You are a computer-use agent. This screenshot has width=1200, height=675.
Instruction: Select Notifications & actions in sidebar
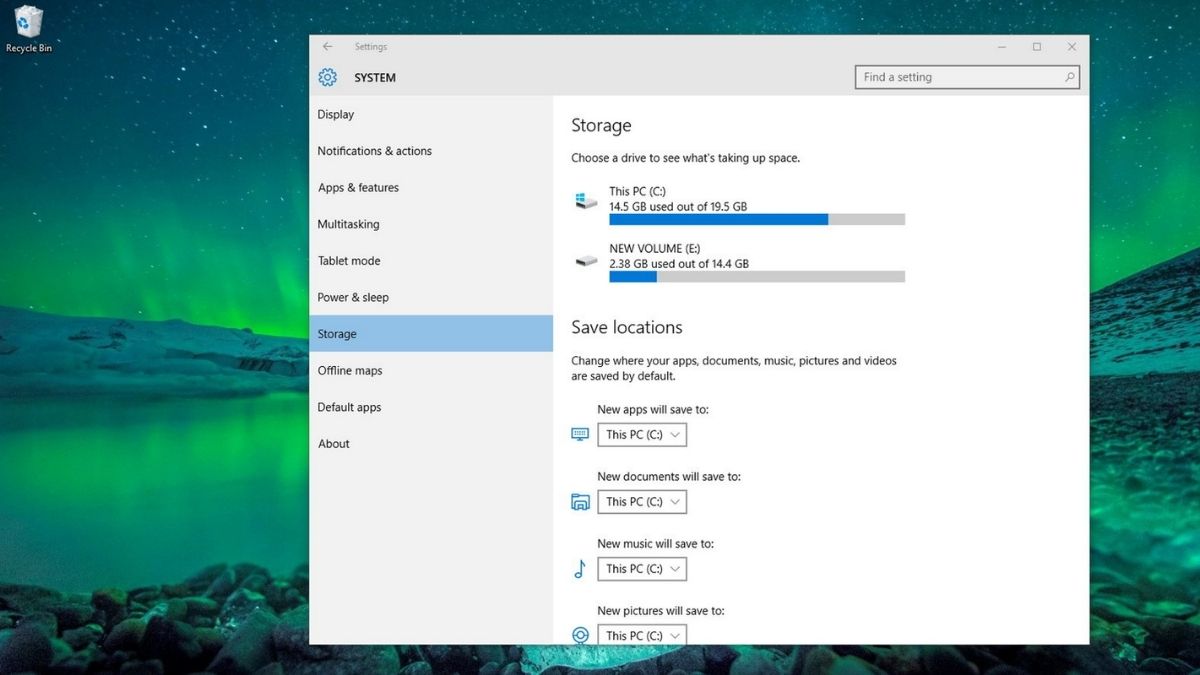(x=374, y=151)
